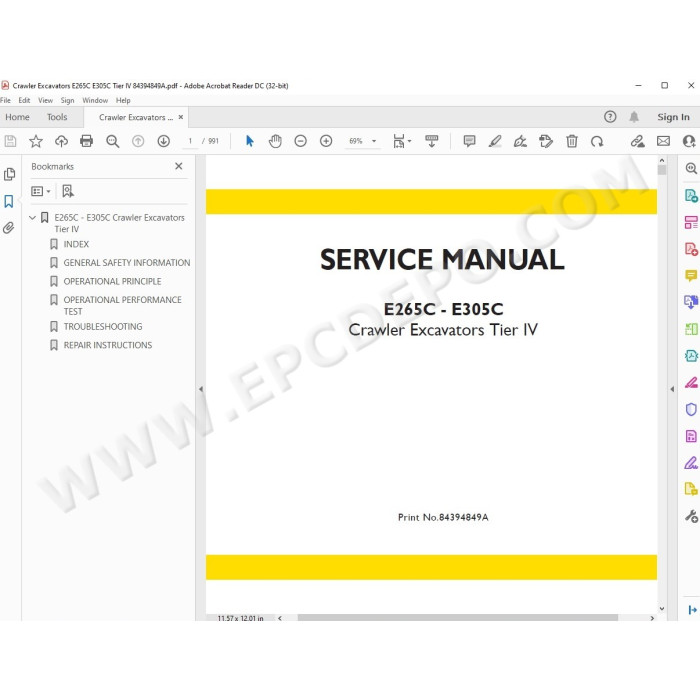Open fit page options tool
This screenshot has height=700, width=700.
point(401,142)
